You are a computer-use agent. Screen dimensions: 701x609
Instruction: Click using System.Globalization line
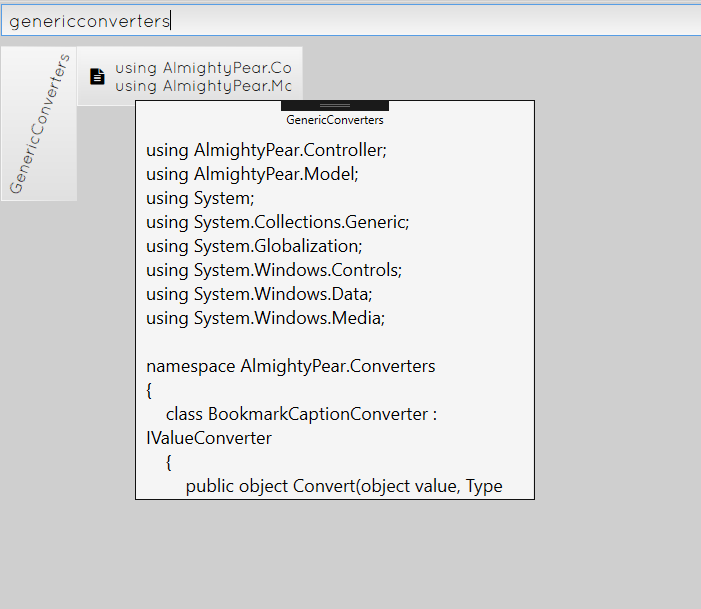(254, 246)
